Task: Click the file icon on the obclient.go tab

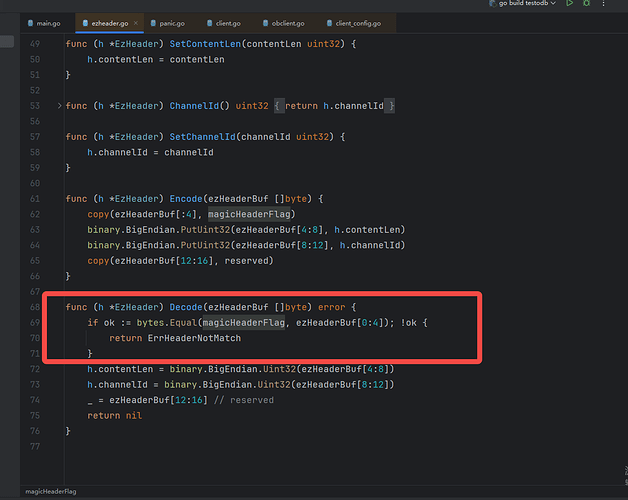Action: pyautogui.click(x=265, y=23)
